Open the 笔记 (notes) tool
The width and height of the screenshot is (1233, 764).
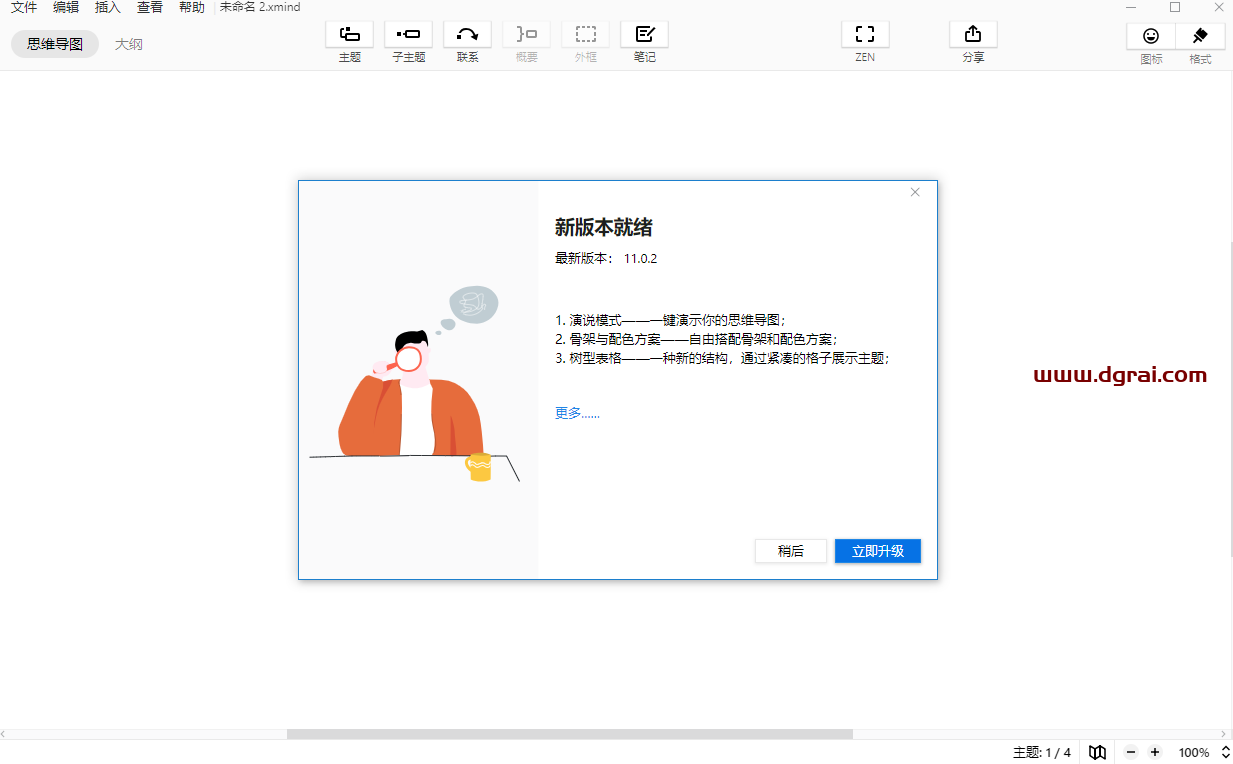pyautogui.click(x=644, y=34)
